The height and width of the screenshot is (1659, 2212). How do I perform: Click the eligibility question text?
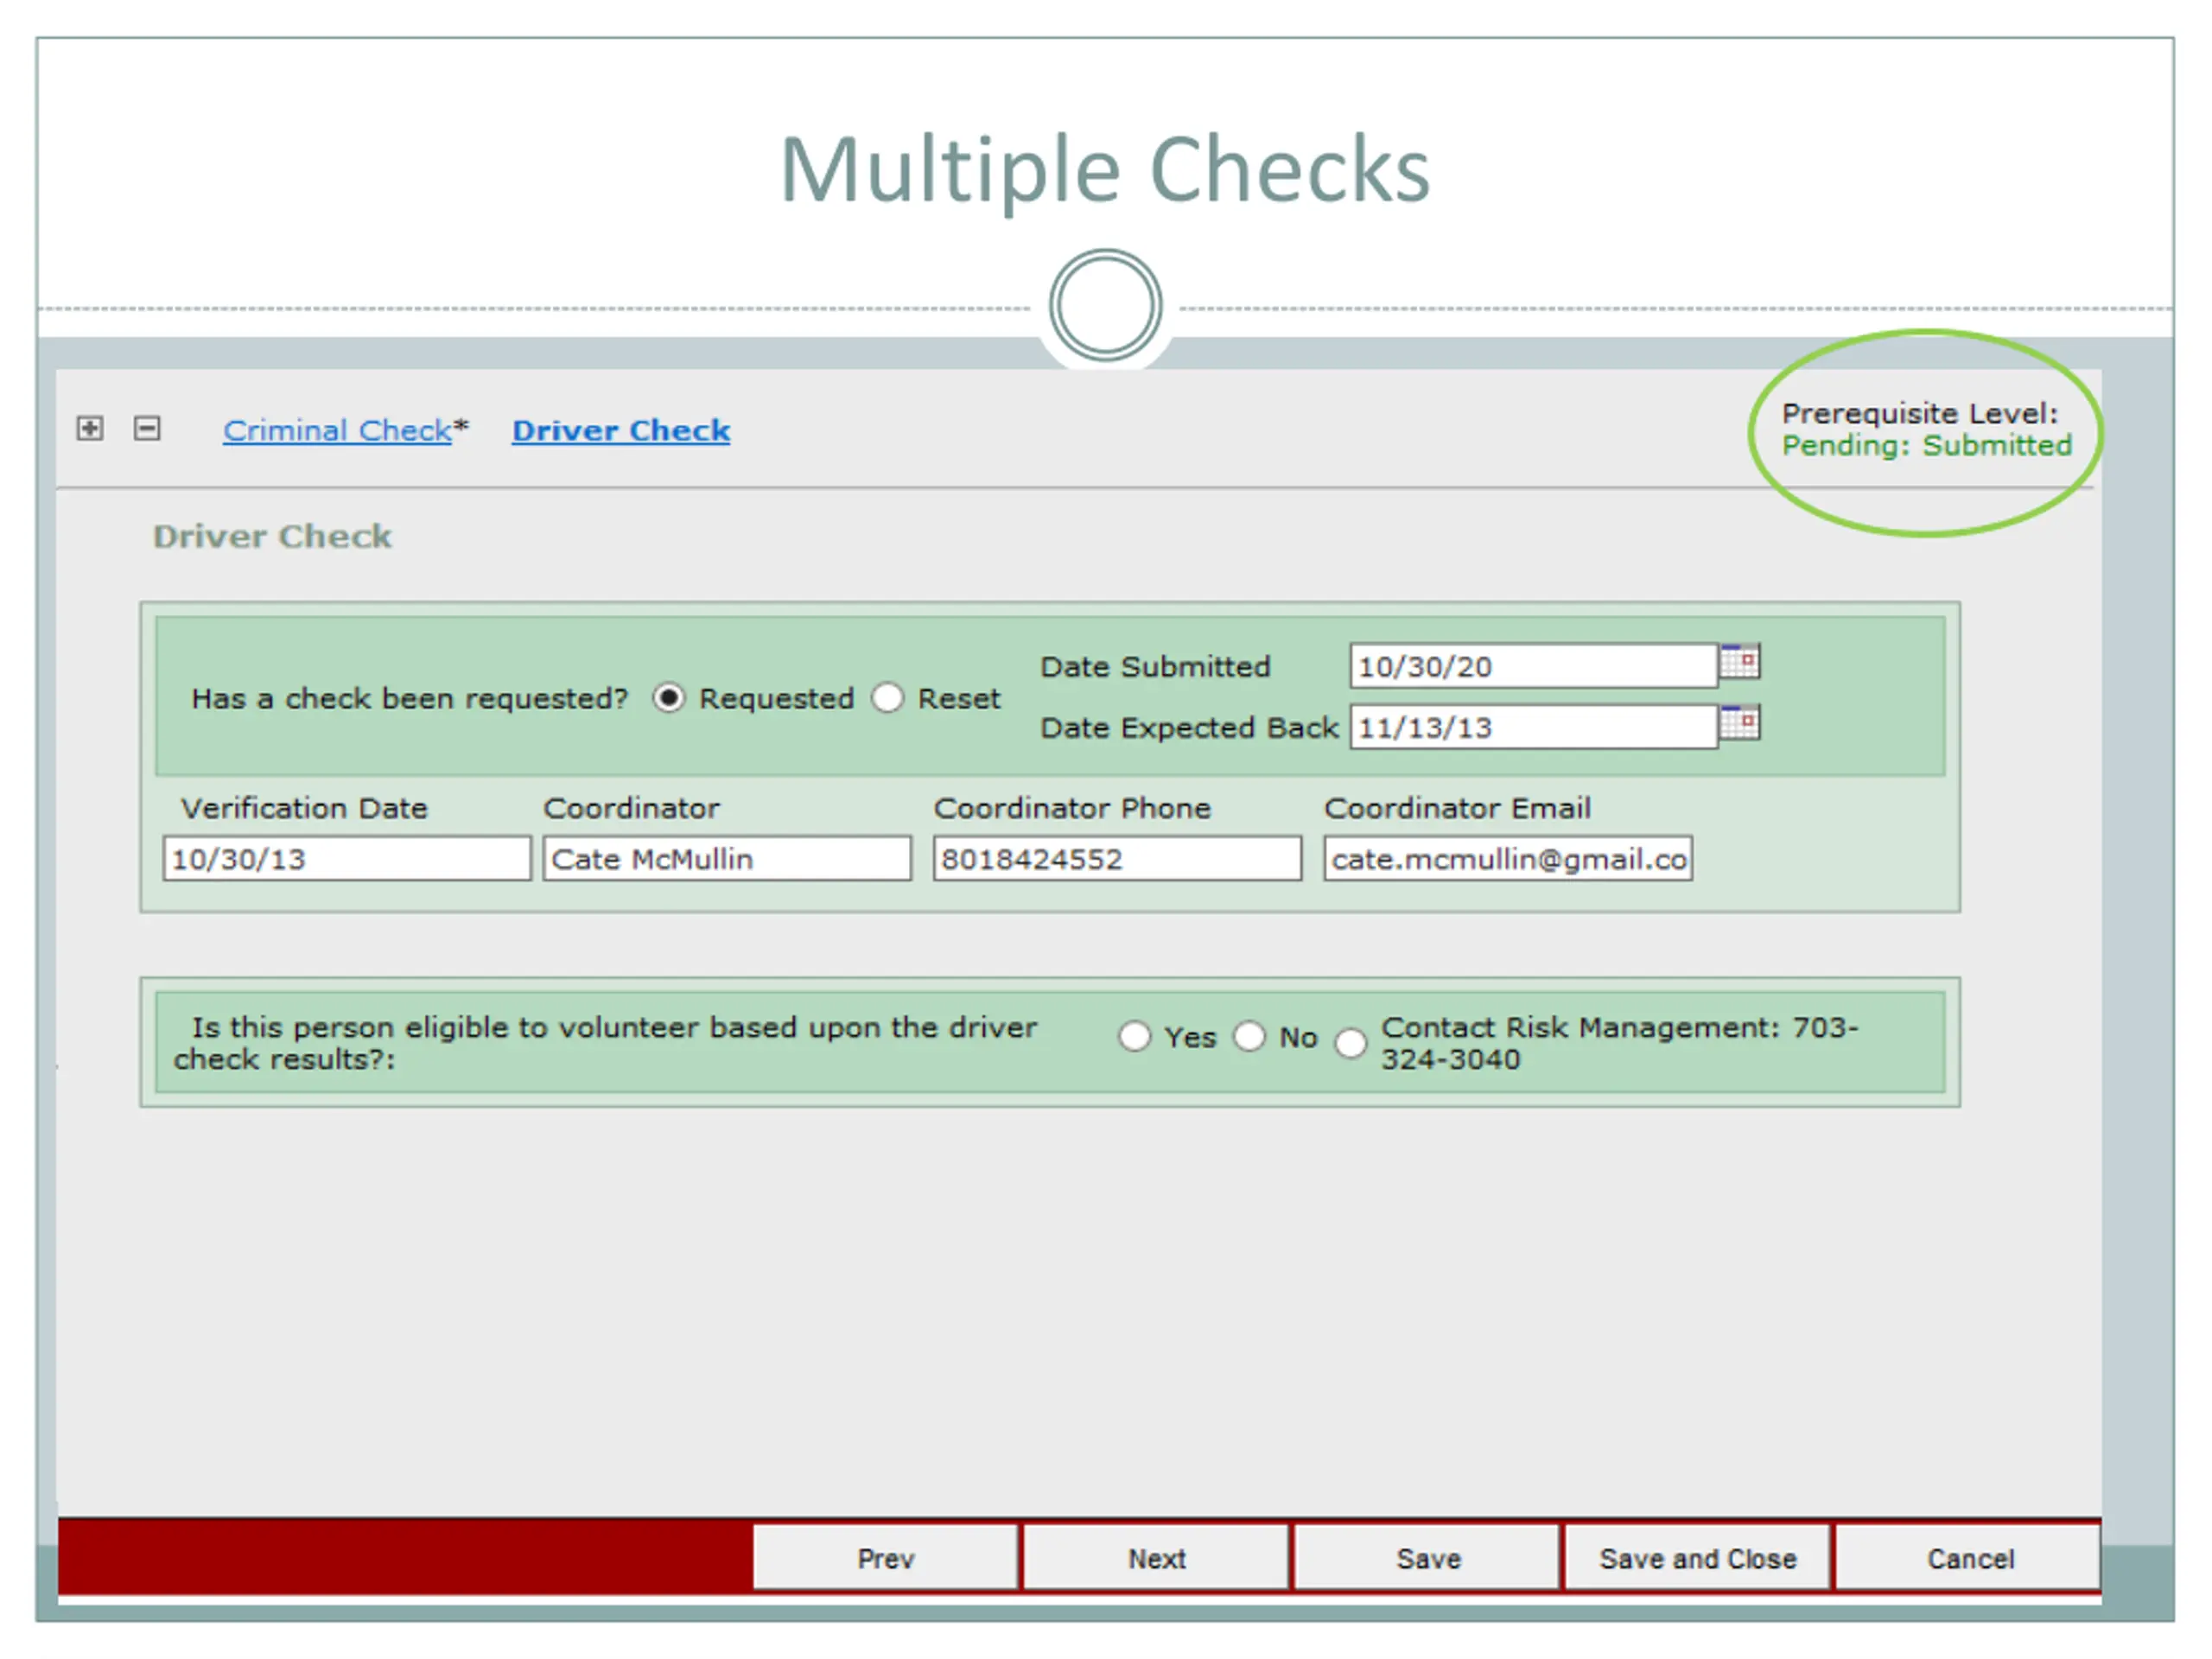click(x=606, y=1043)
